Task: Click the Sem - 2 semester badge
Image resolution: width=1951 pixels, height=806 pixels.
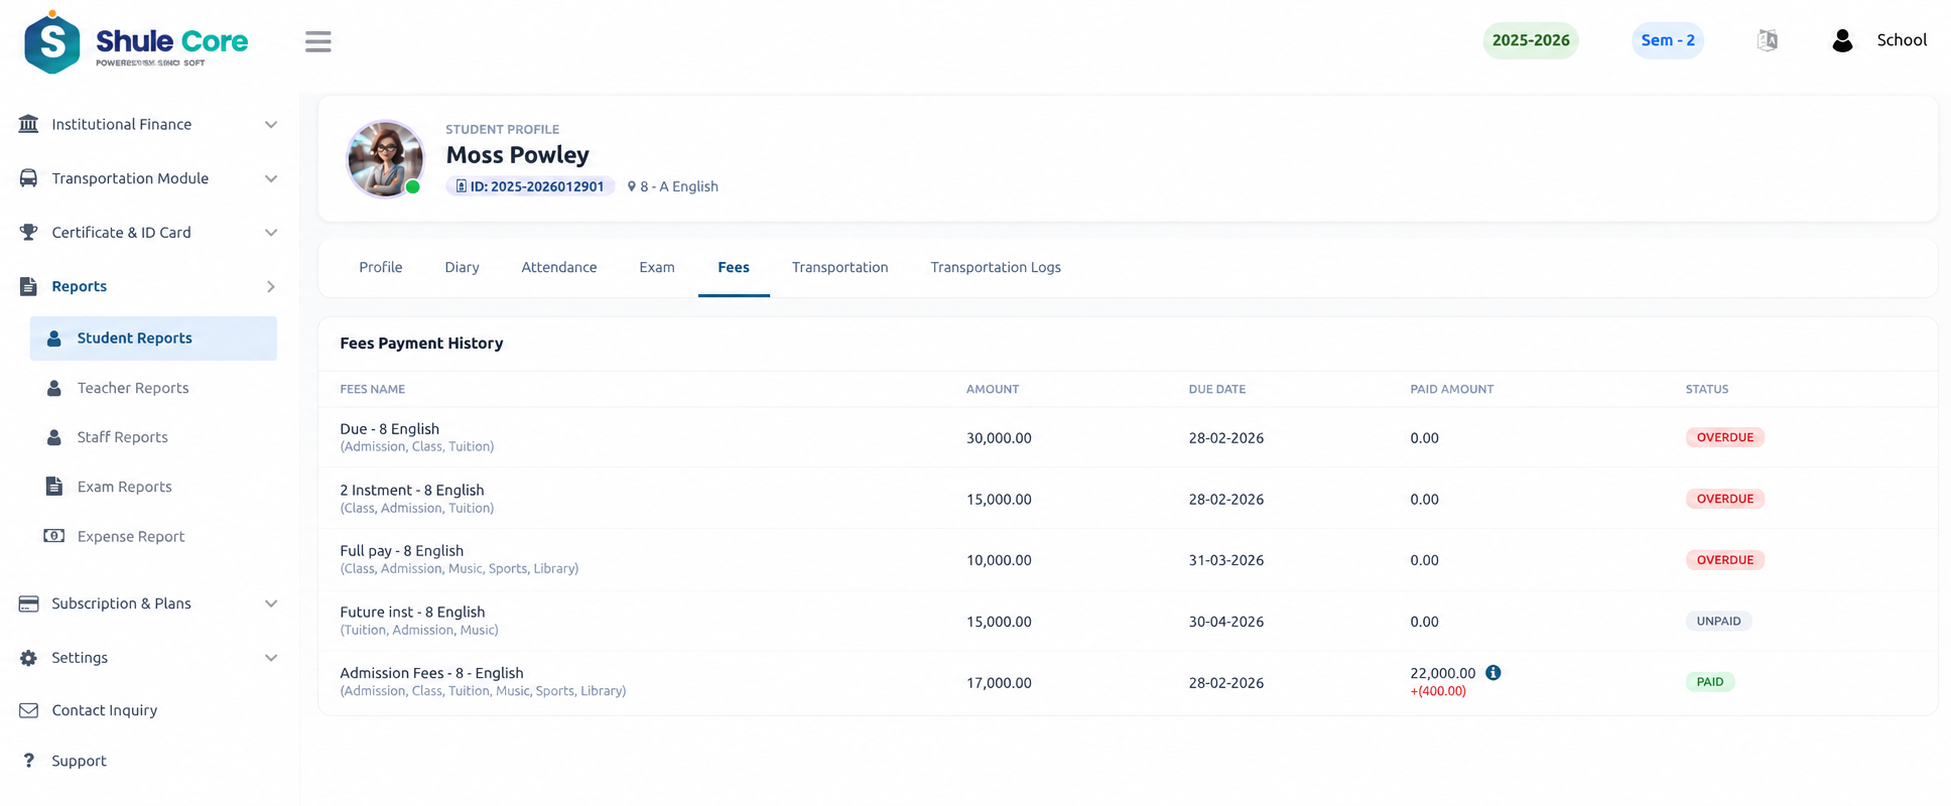Action: tap(1667, 40)
